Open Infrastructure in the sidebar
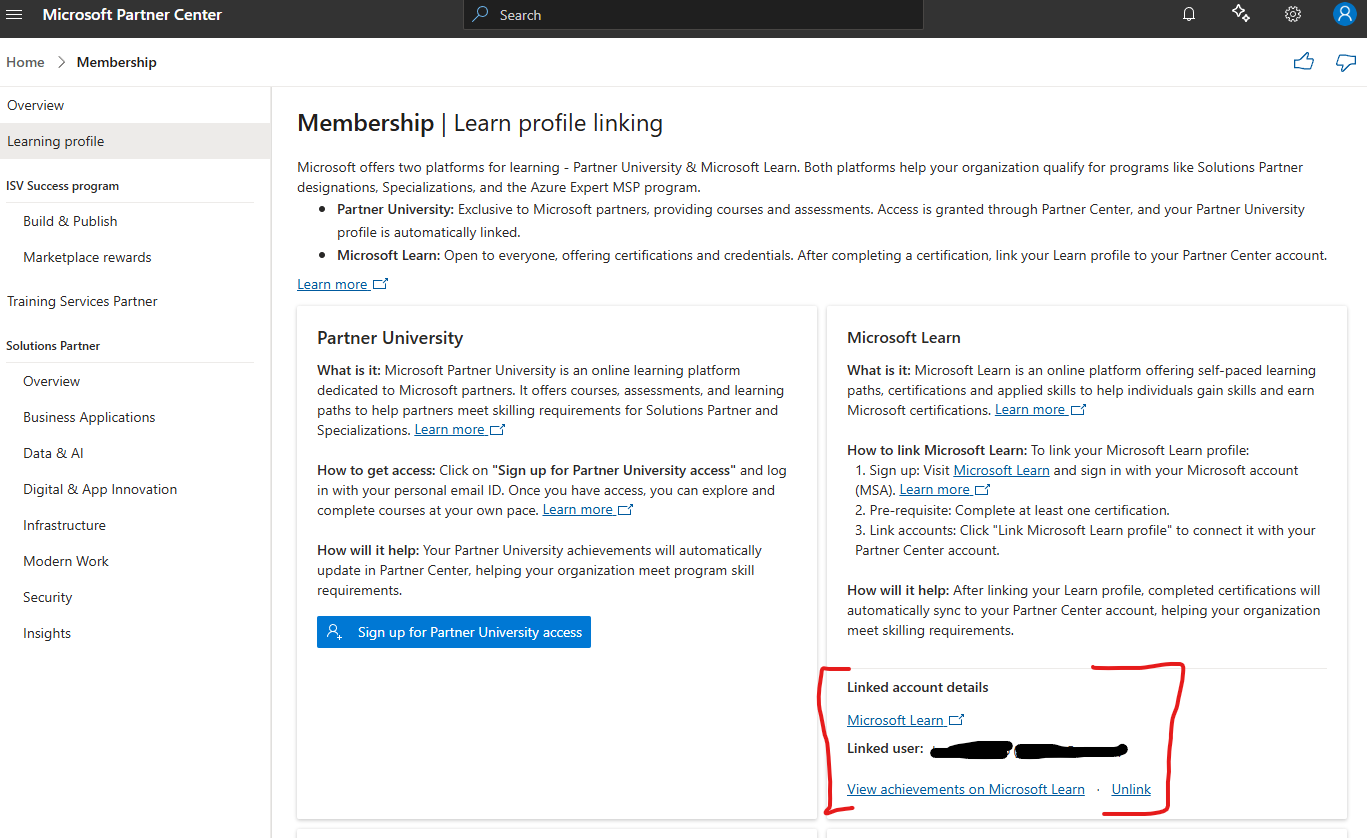 pyautogui.click(x=64, y=525)
